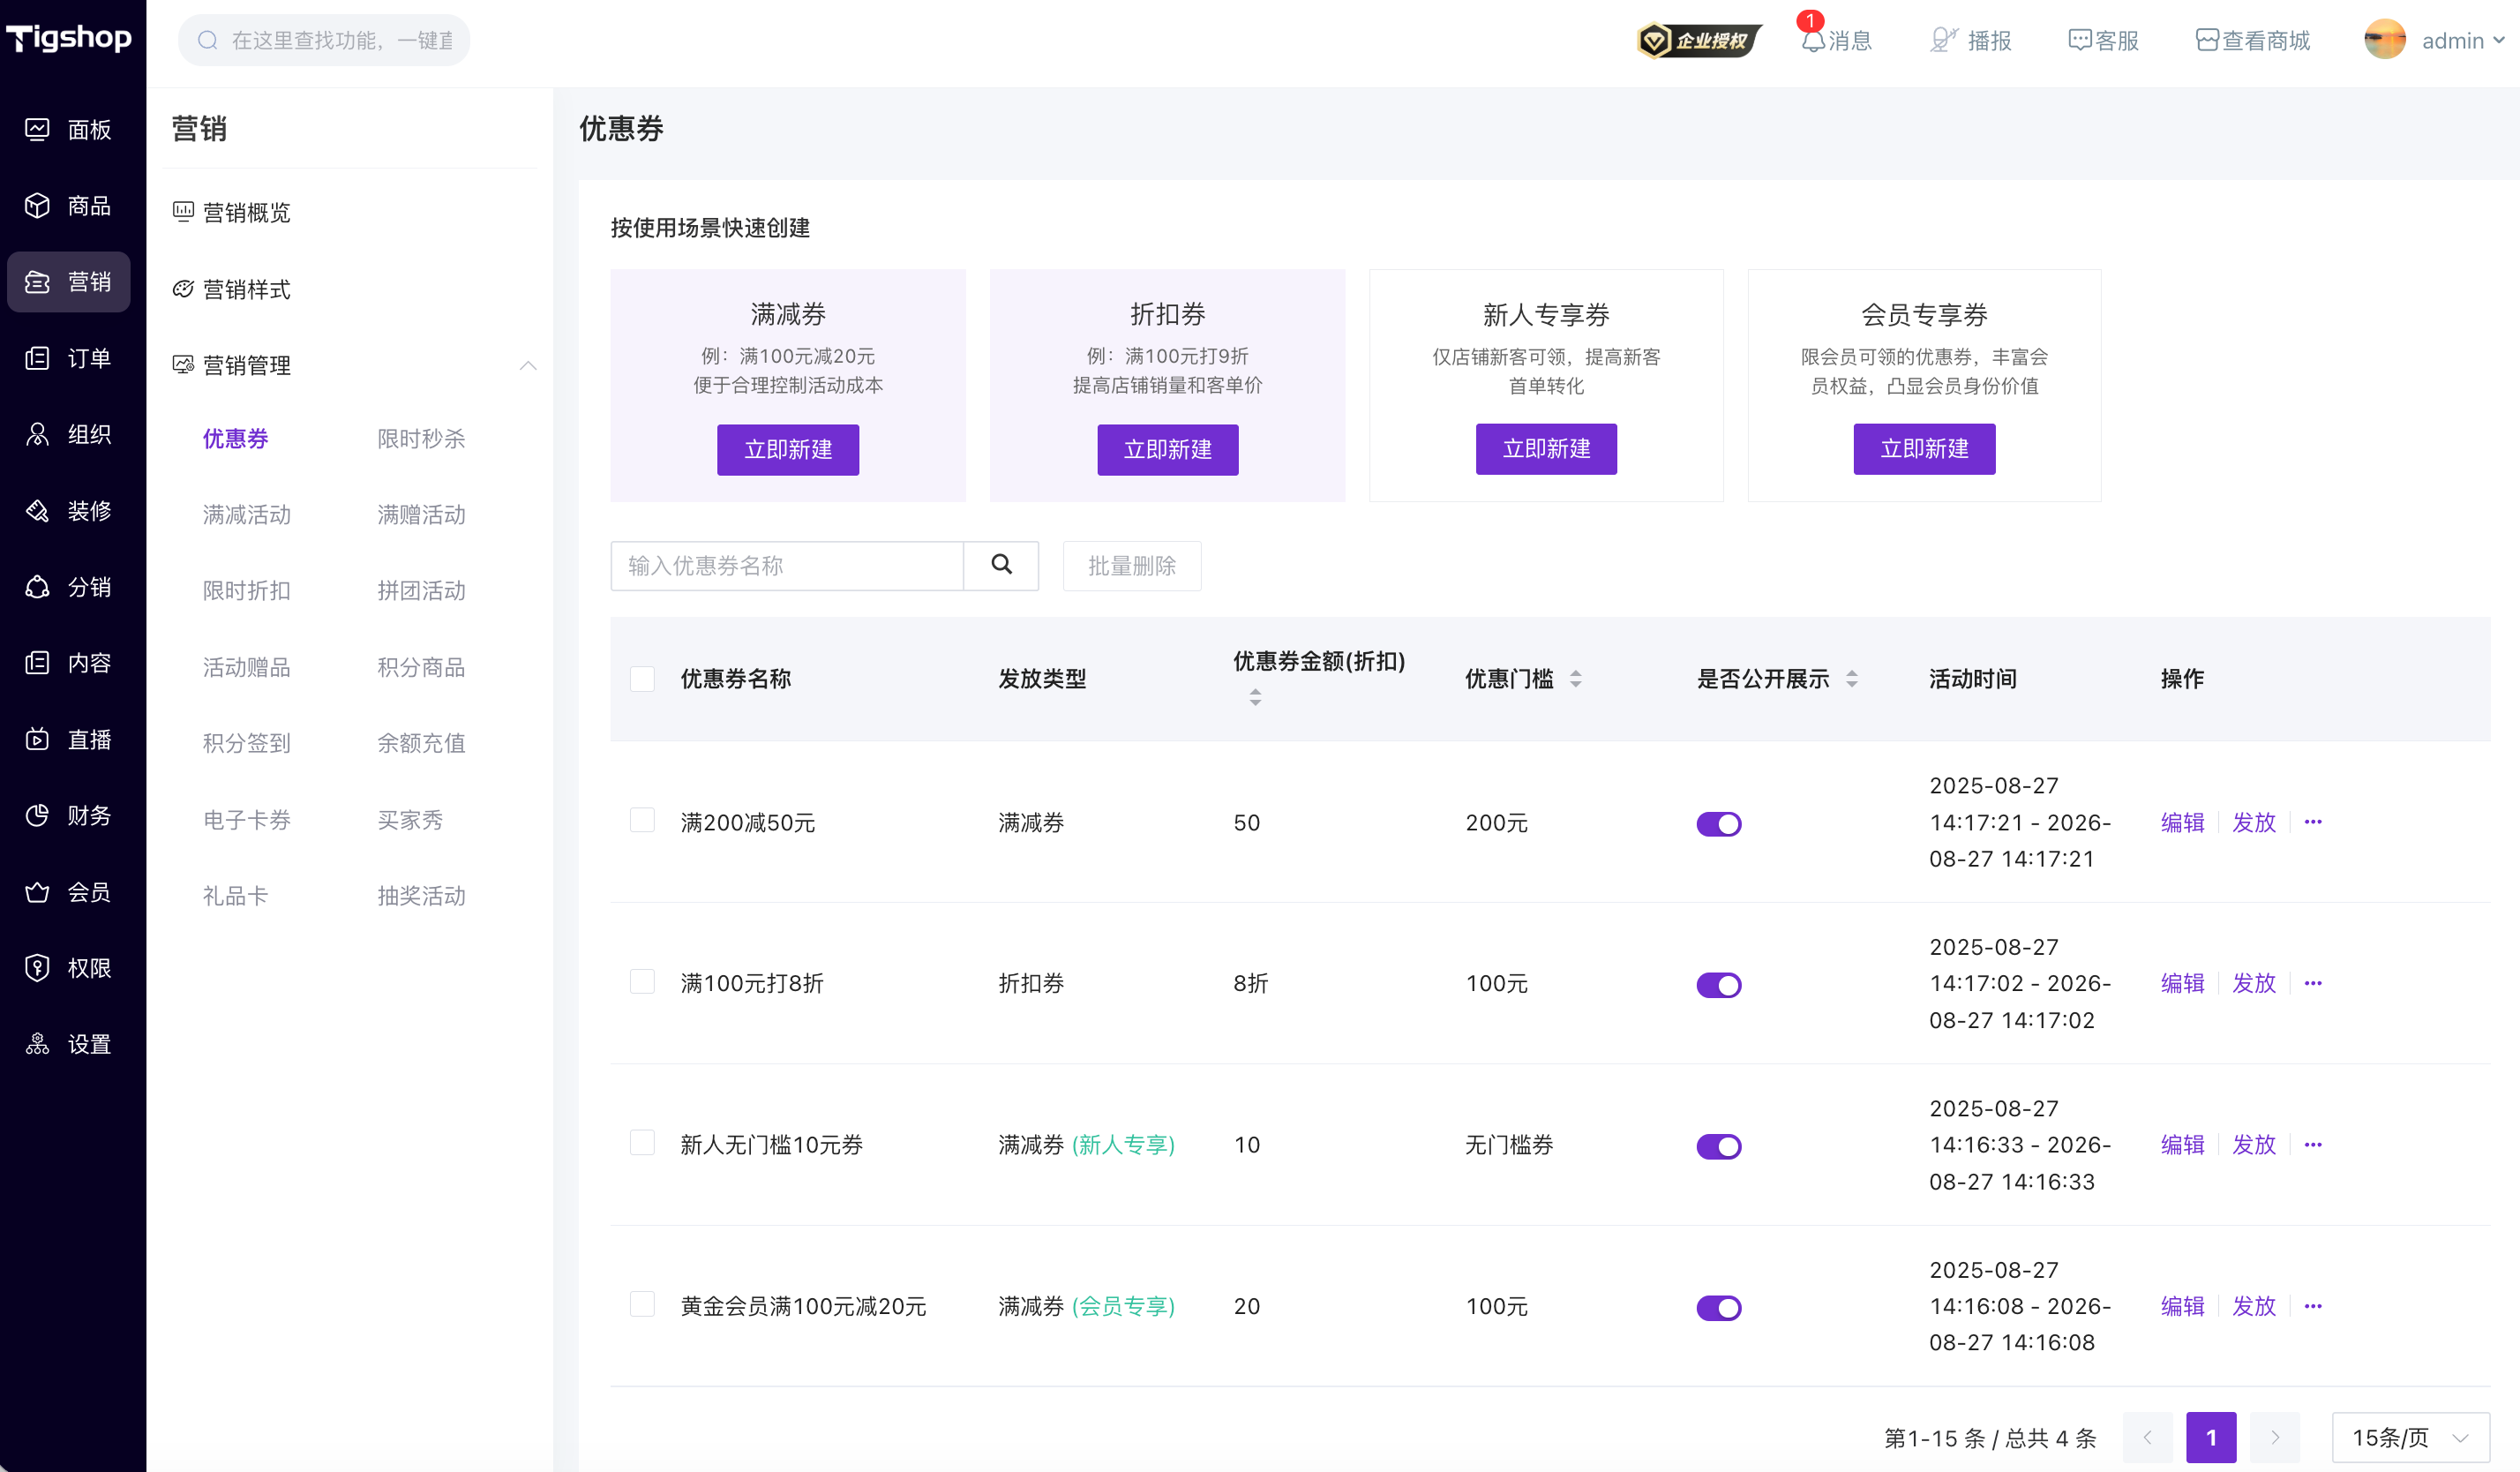The height and width of the screenshot is (1472, 2520).
Task: Open the 商品 products cube icon
Action: point(37,205)
